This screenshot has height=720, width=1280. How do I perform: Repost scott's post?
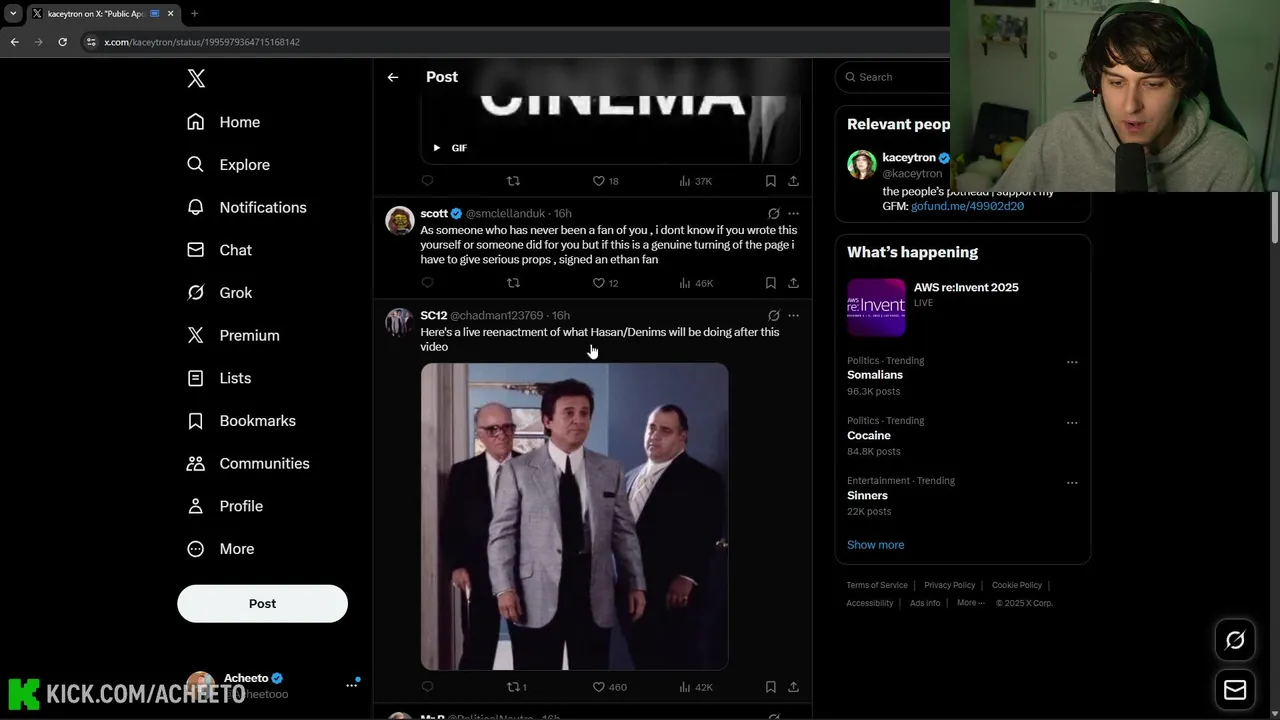(x=513, y=283)
